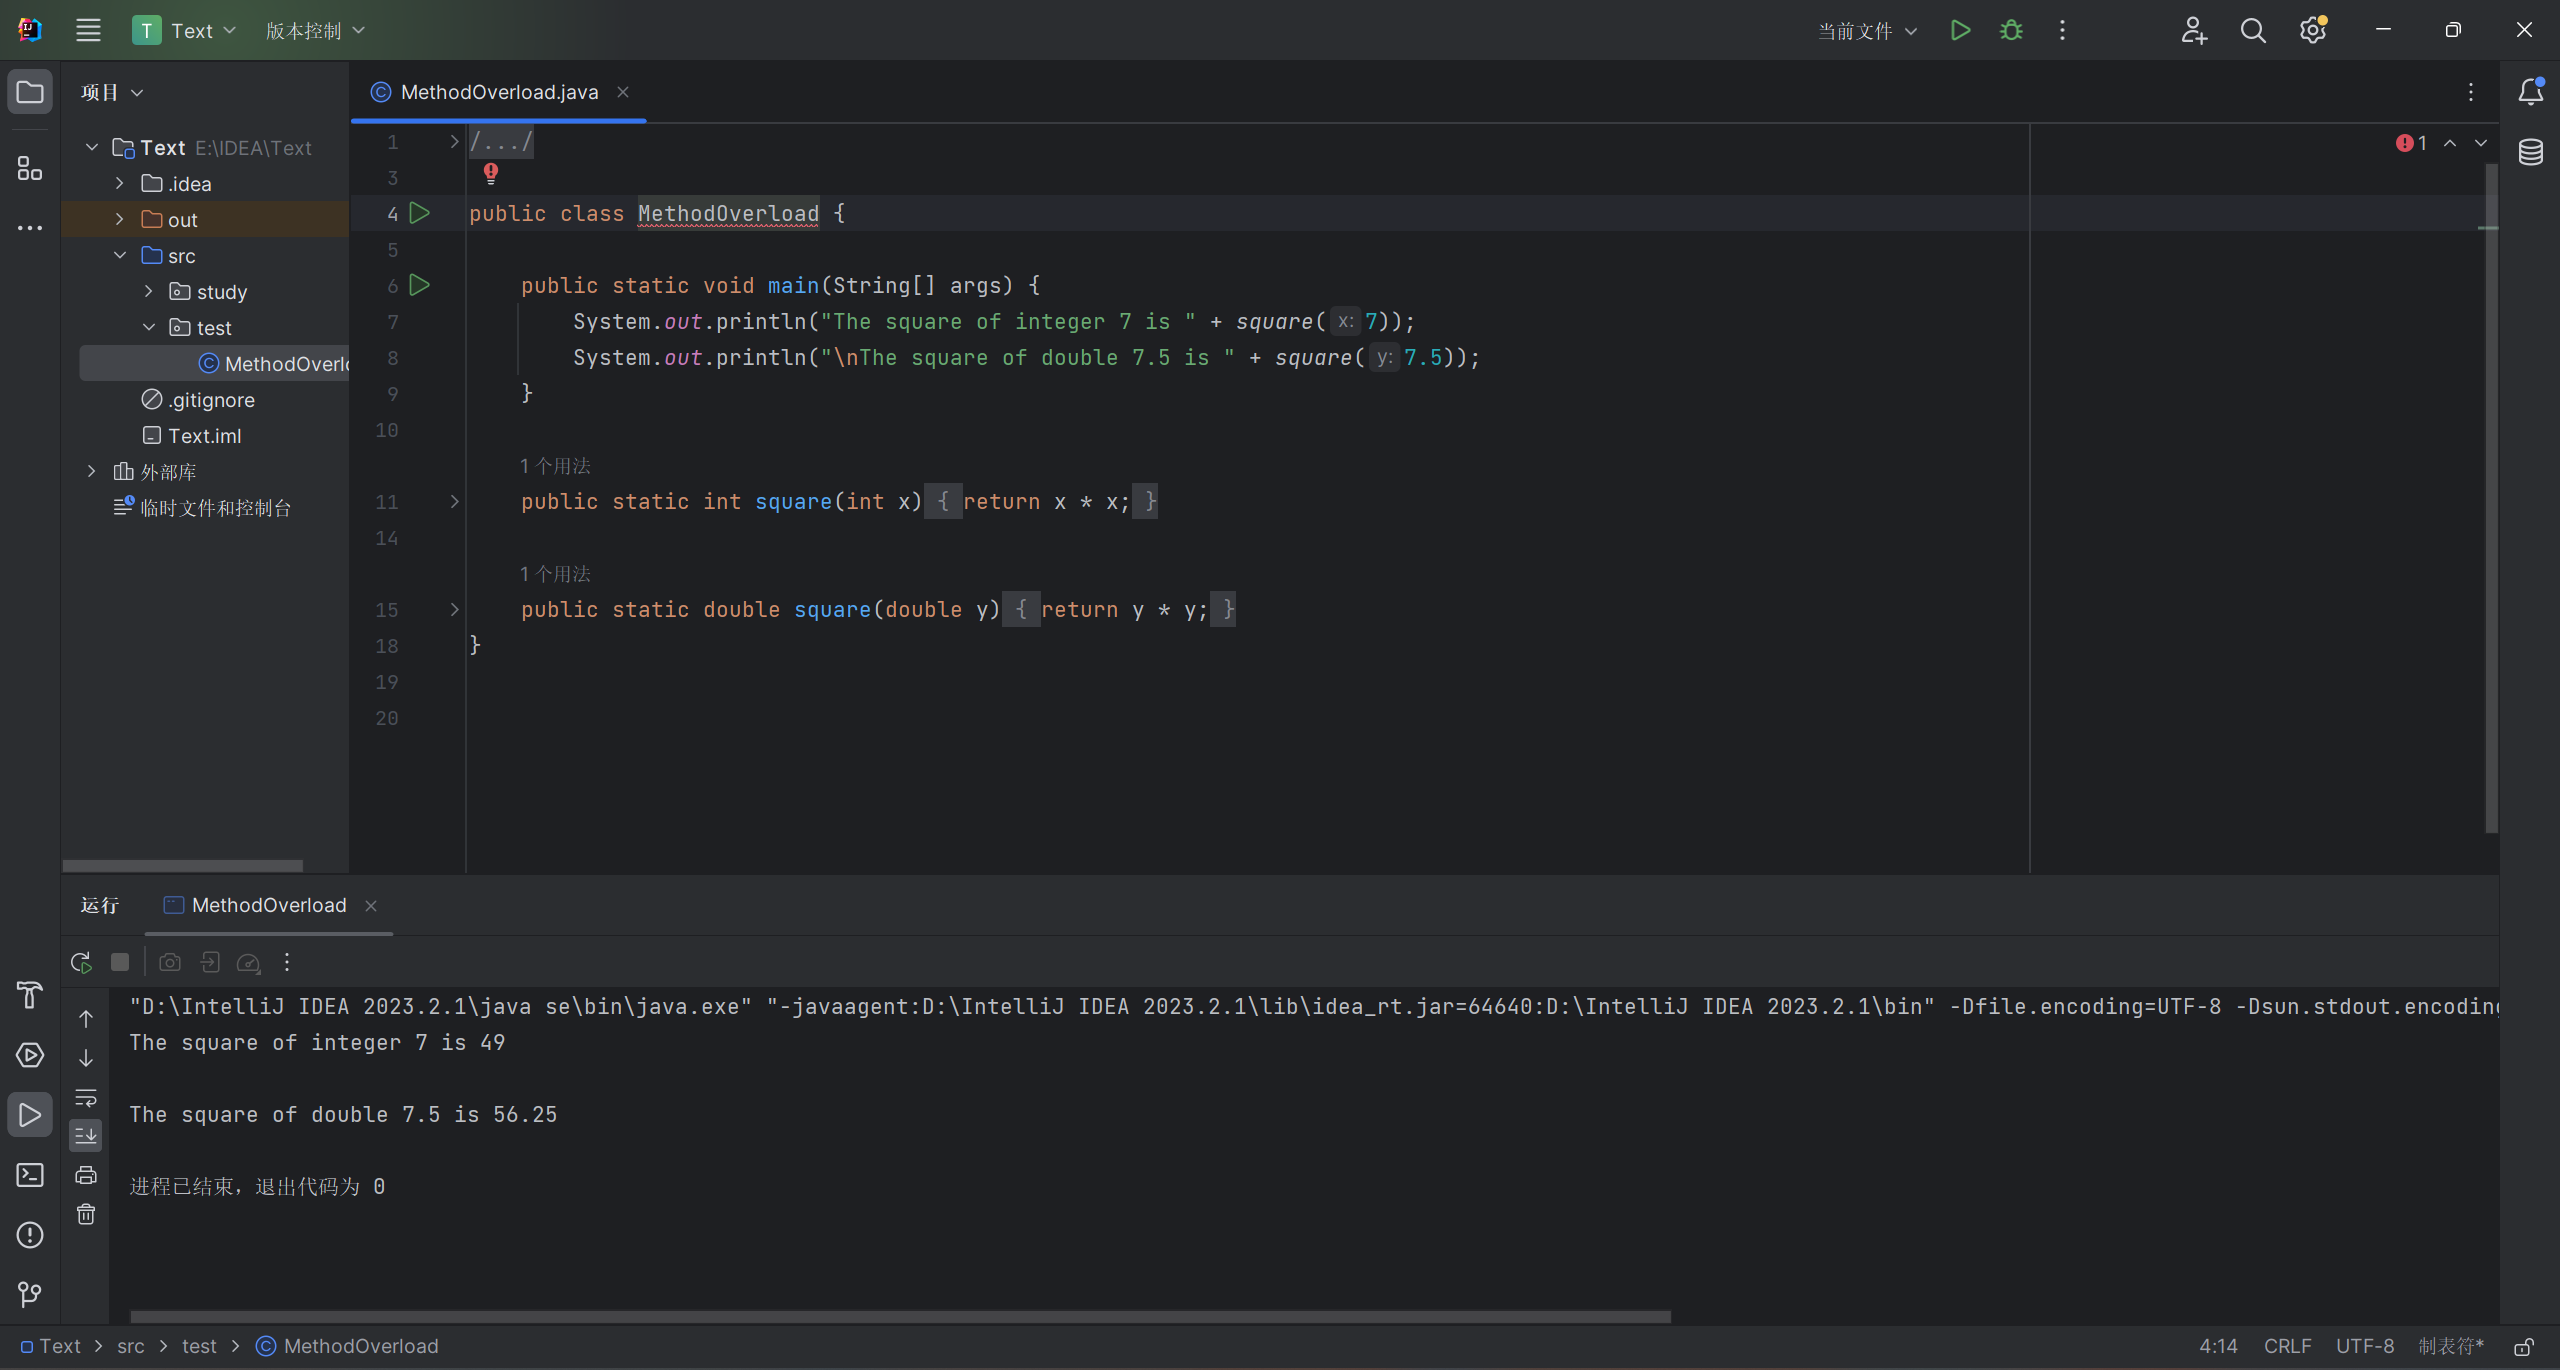This screenshot has width=2560, height=1370.
Task: Expand the out folder in project tree
Action: pos(120,219)
